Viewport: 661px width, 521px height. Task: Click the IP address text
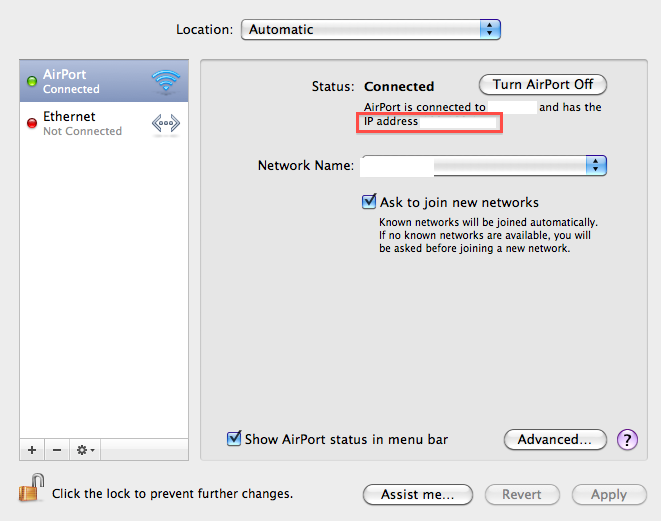(391, 121)
